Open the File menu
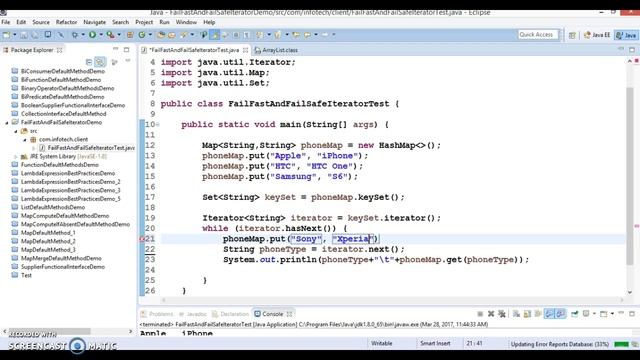The image size is (640, 360). pyautogui.click(x=6, y=22)
